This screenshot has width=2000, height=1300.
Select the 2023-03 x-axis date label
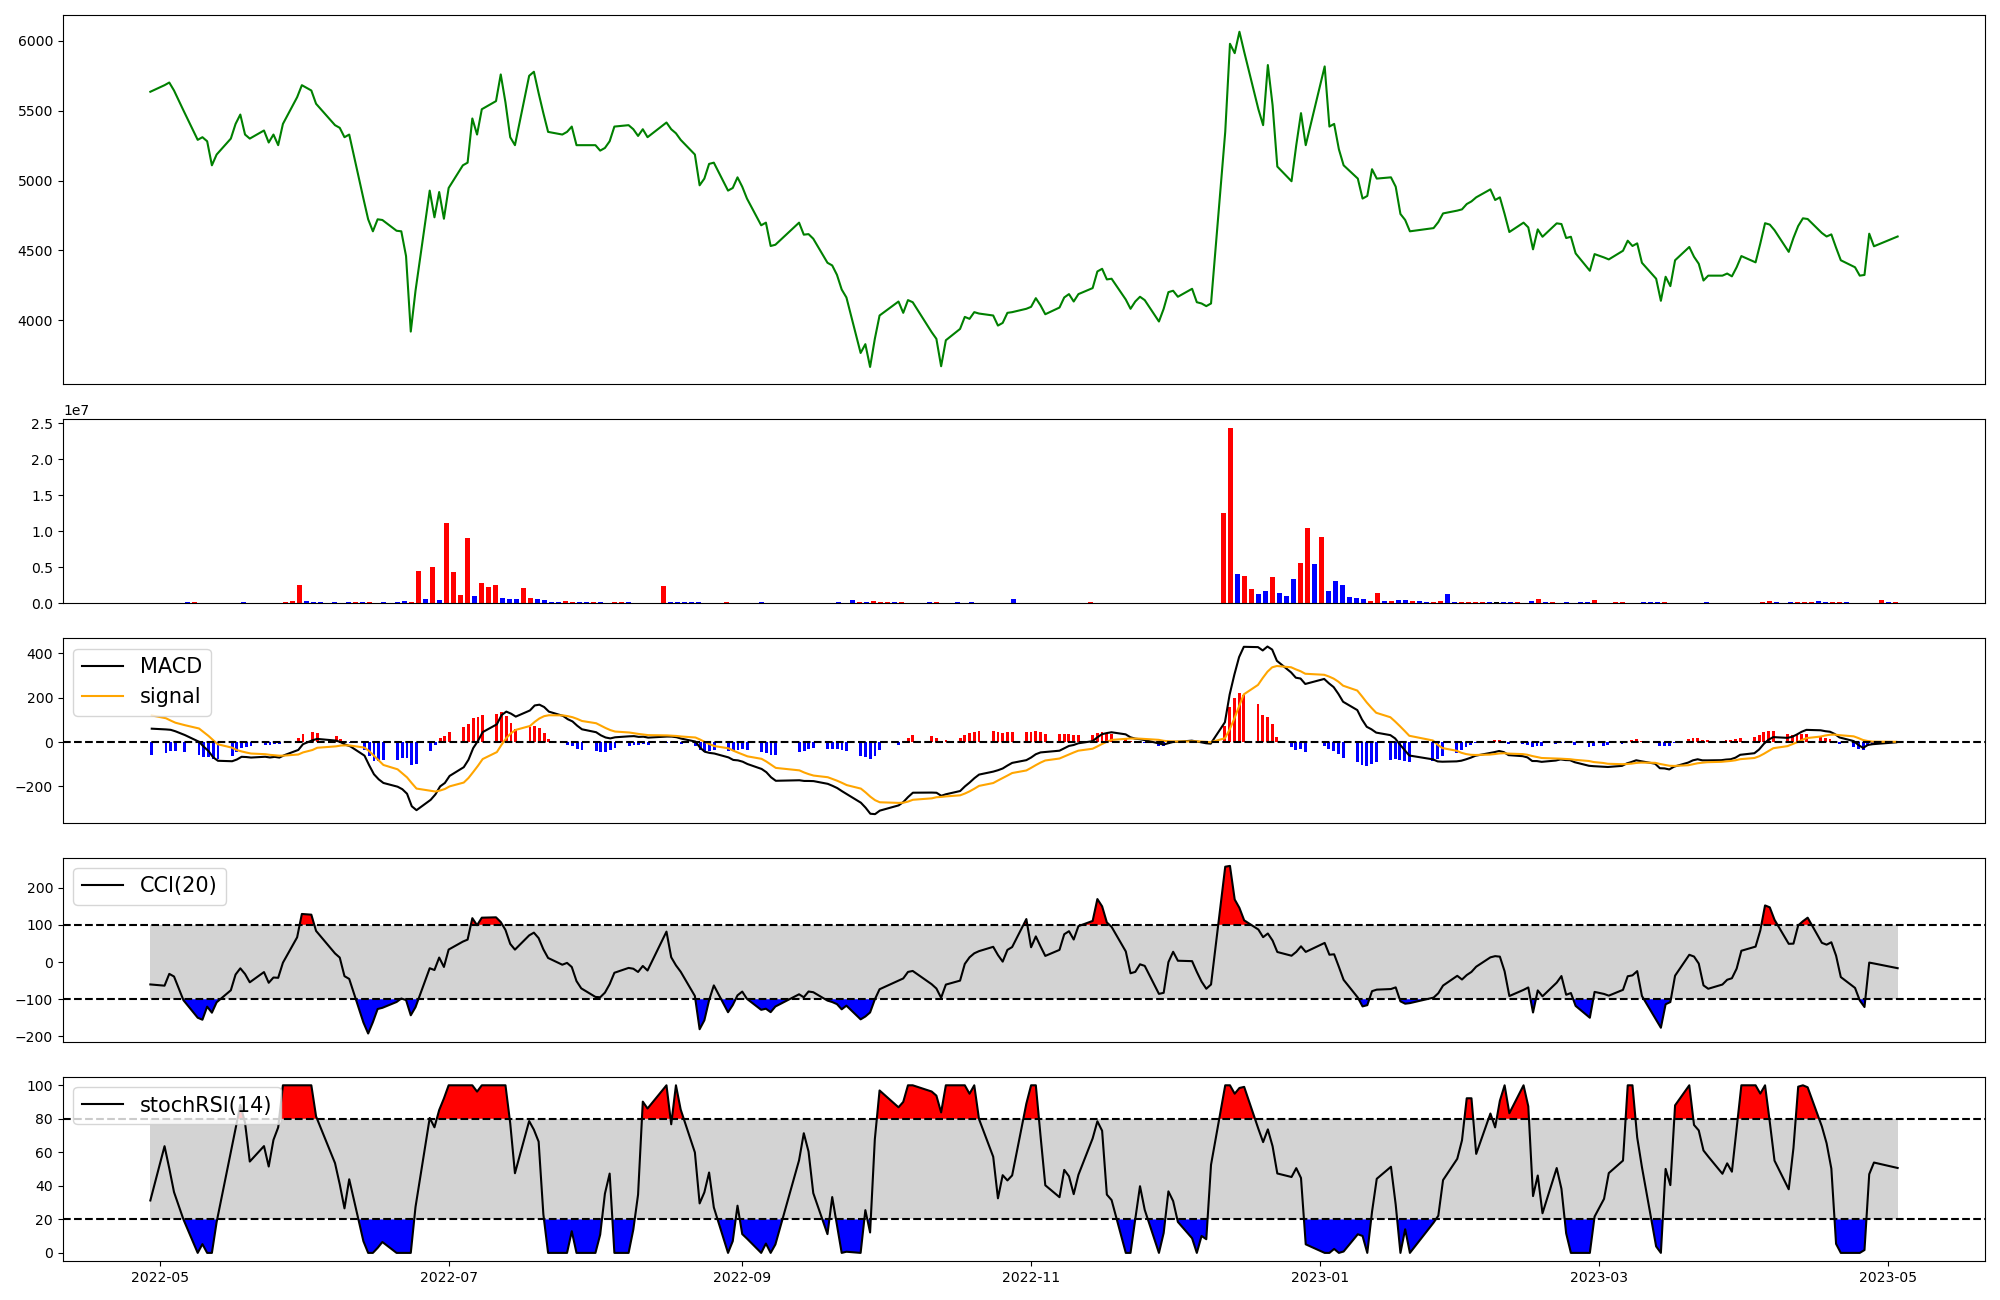pyautogui.click(x=1599, y=1277)
